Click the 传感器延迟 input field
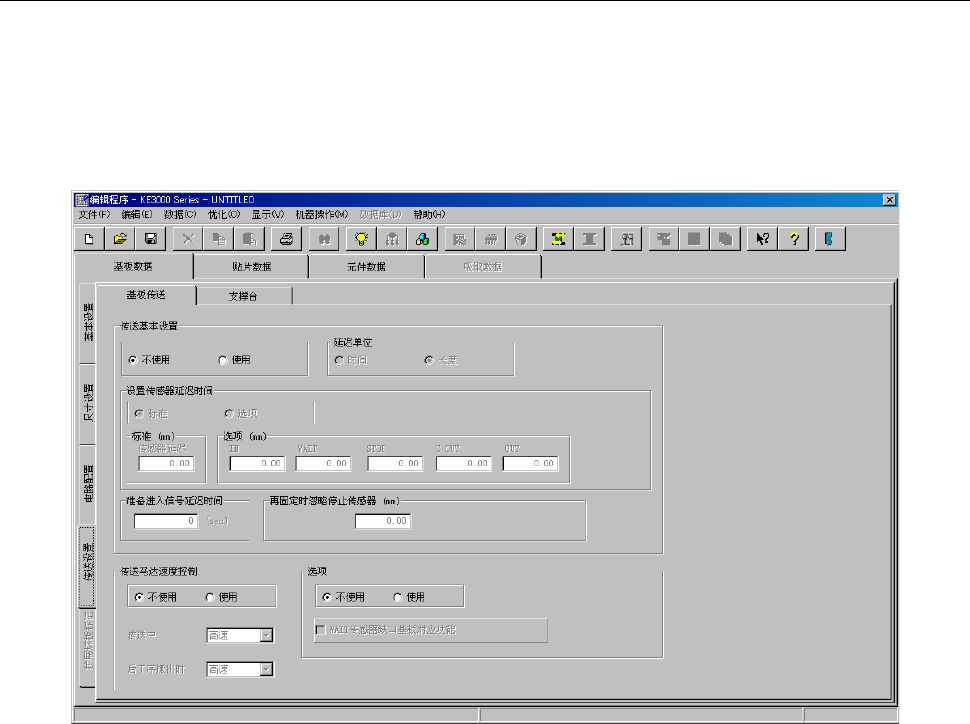 point(166,463)
